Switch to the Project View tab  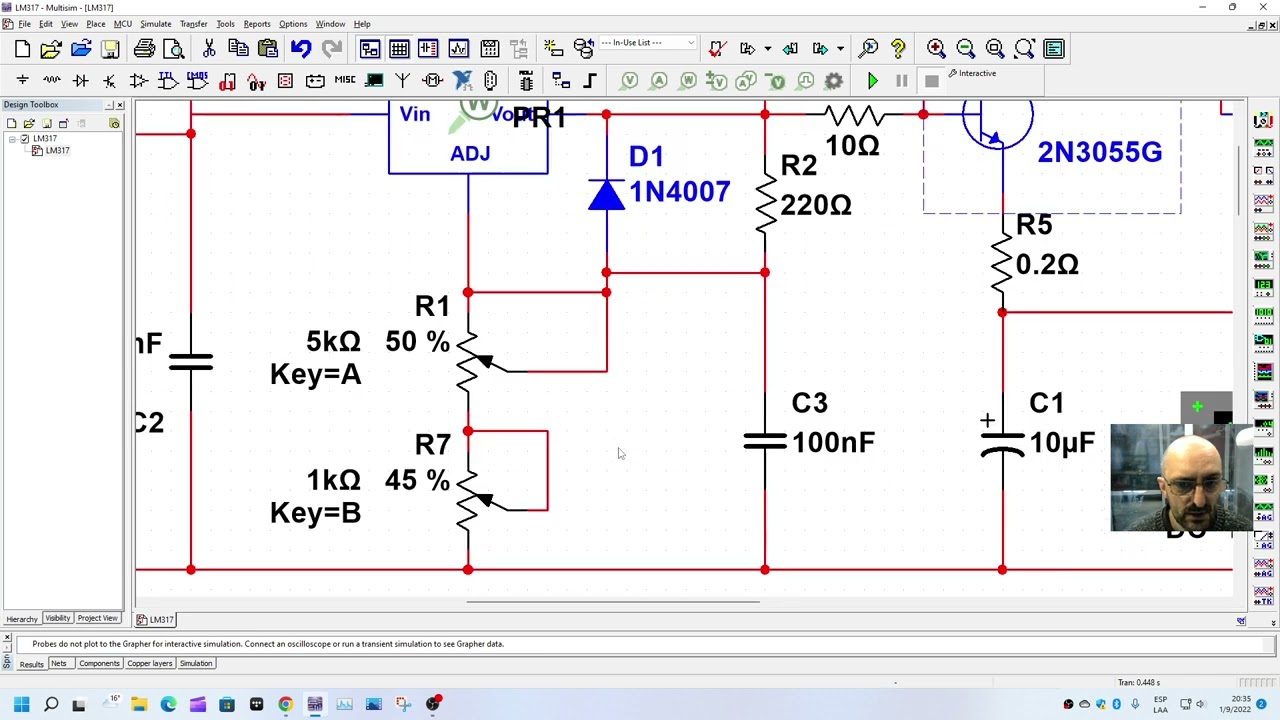97,619
